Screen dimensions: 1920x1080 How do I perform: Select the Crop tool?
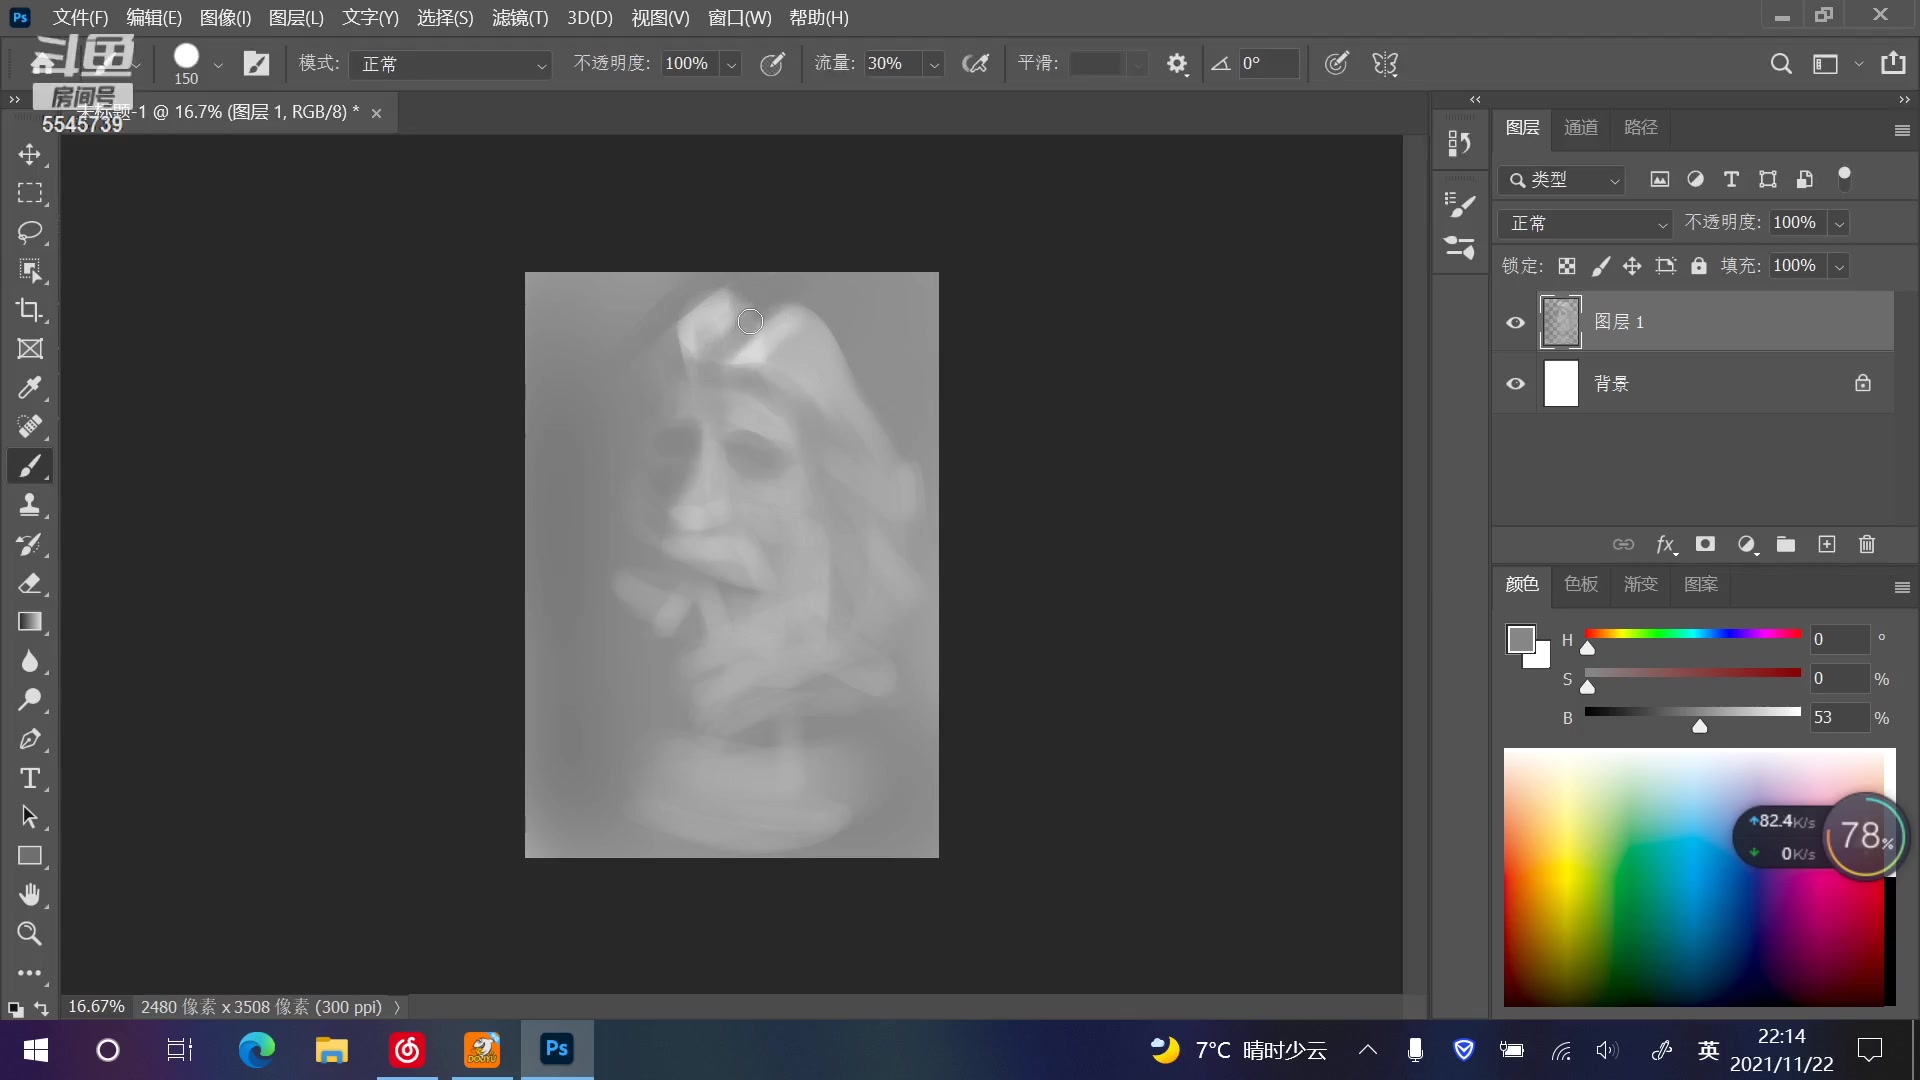(x=30, y=310)
